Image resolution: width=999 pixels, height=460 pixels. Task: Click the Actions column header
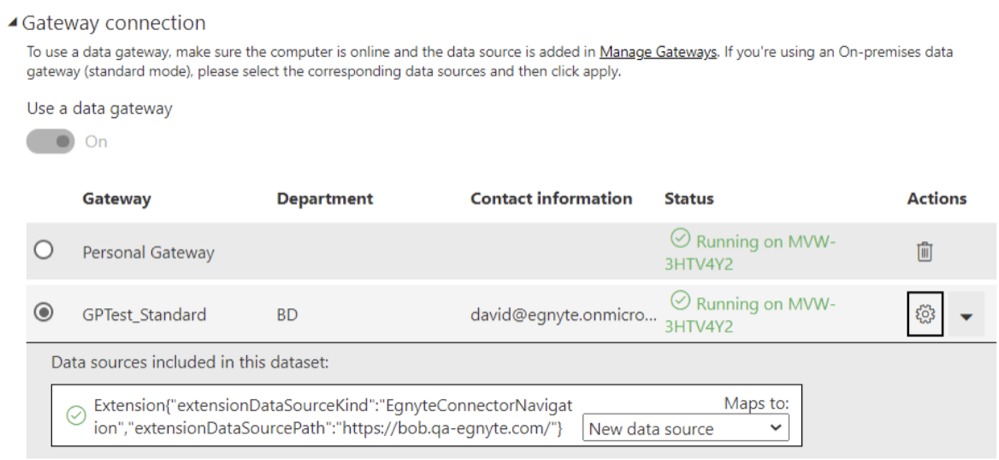[937, 199]
